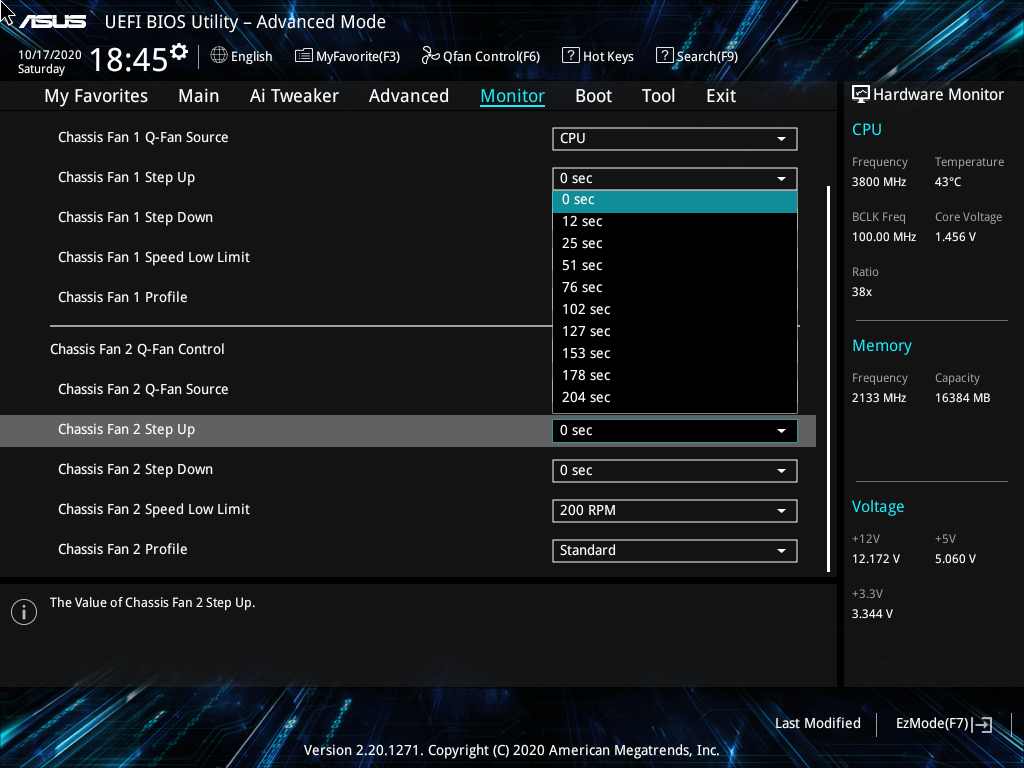Screen dimensions: 1024x768
Task: Click the BCLK Freq value 100.00 MHz
Action: 884,237
